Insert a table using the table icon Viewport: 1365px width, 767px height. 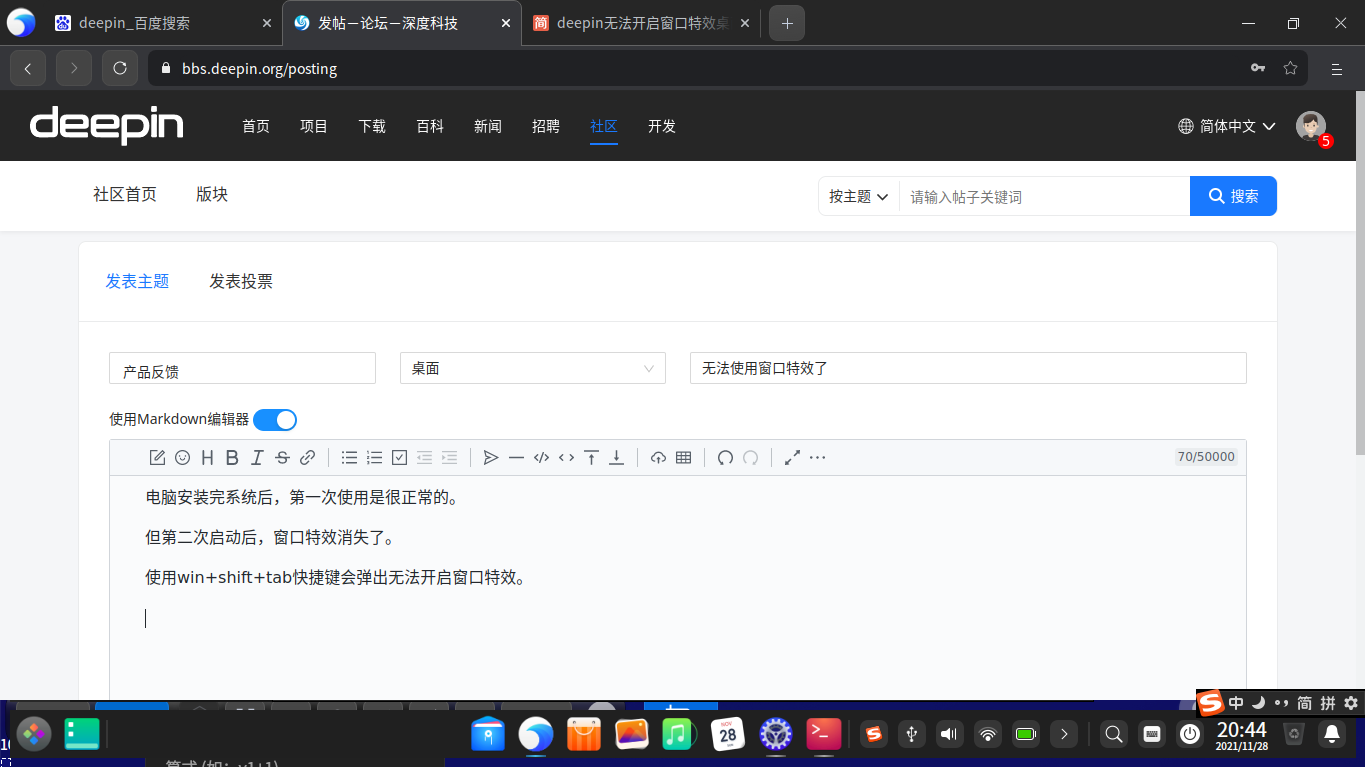coord(683,458)
